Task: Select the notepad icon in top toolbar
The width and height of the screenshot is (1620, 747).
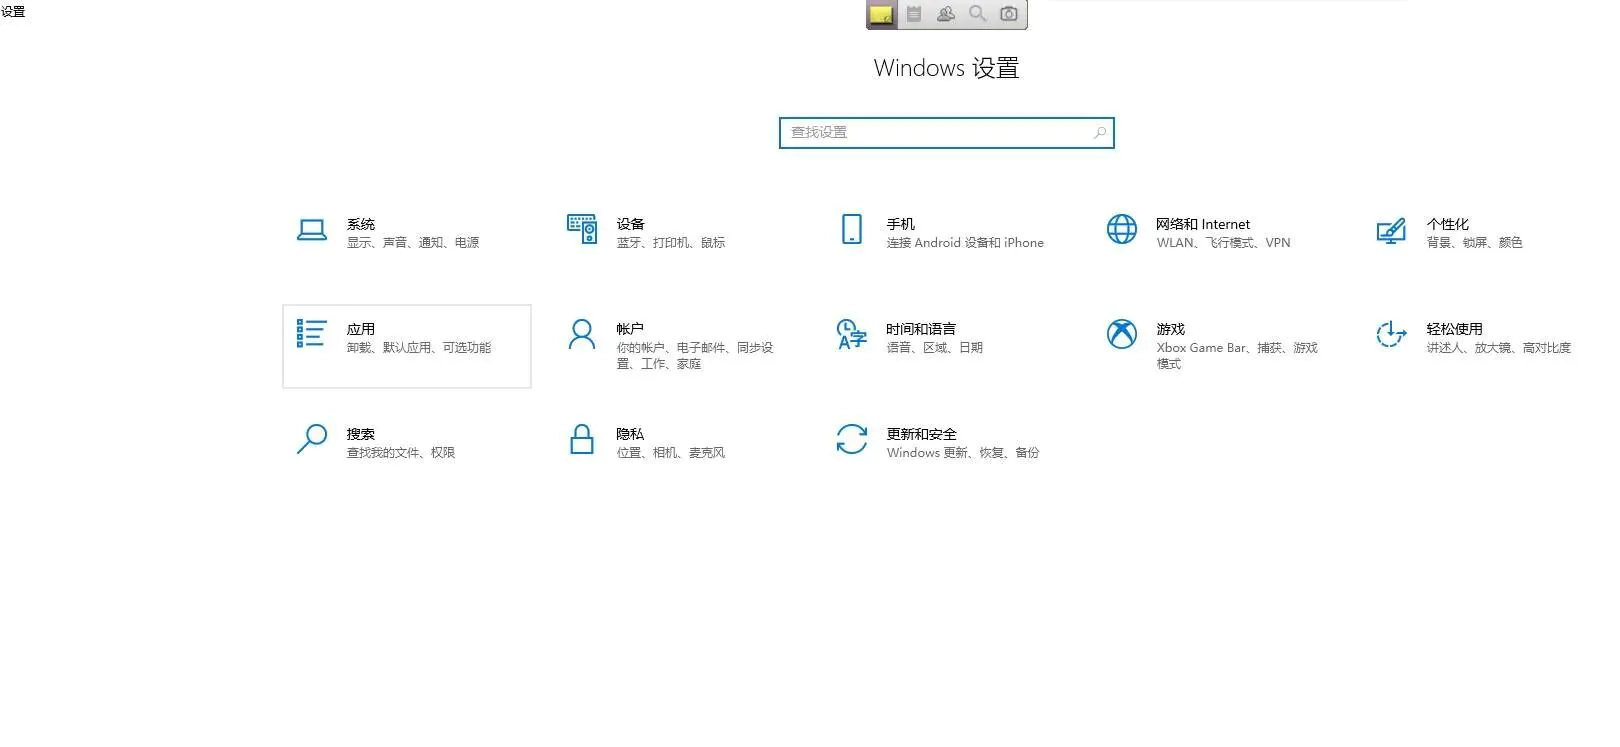Action: 914,14
